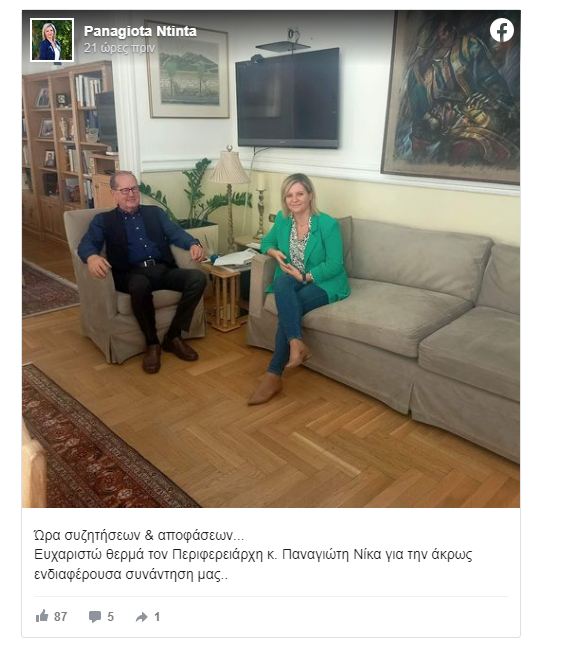Screen dimensions: 575x651
Task: Click the wall-mounted TV in the photo
Action: (x=288, y=97)
